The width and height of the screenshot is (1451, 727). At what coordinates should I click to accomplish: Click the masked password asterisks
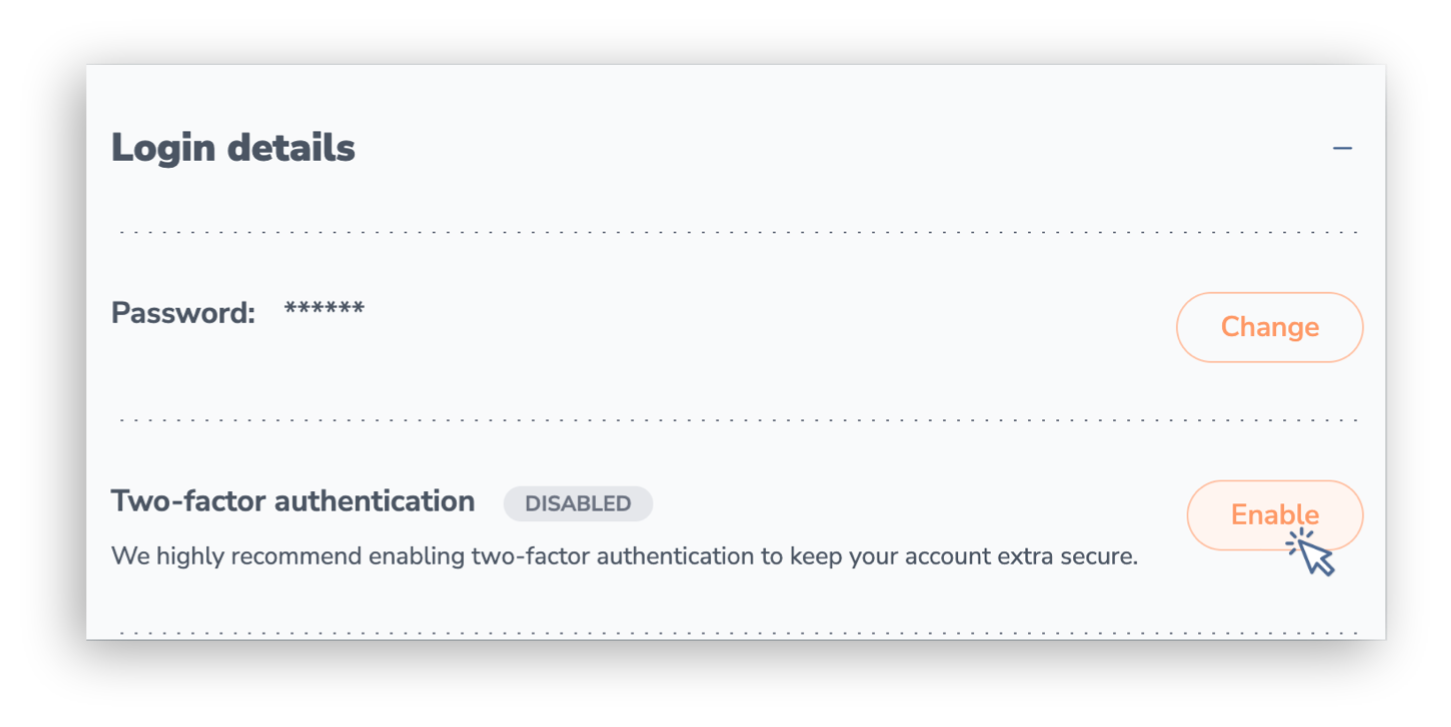tap(324, 309)
